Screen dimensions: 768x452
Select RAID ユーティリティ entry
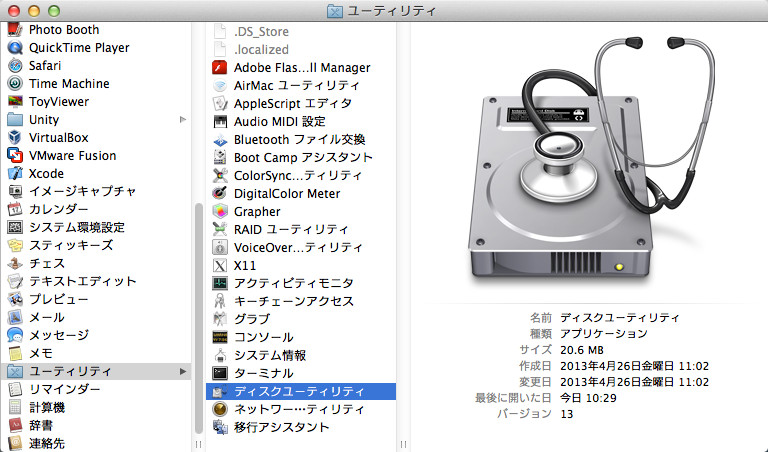coord(301,229)
